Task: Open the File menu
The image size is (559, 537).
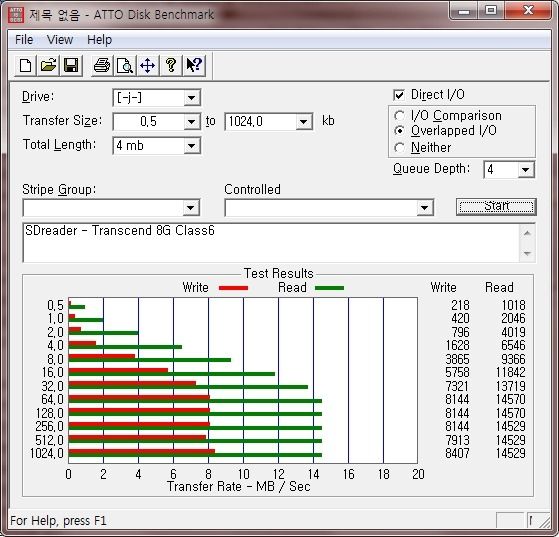Action: pyautogui.click(x=24, y=40)
